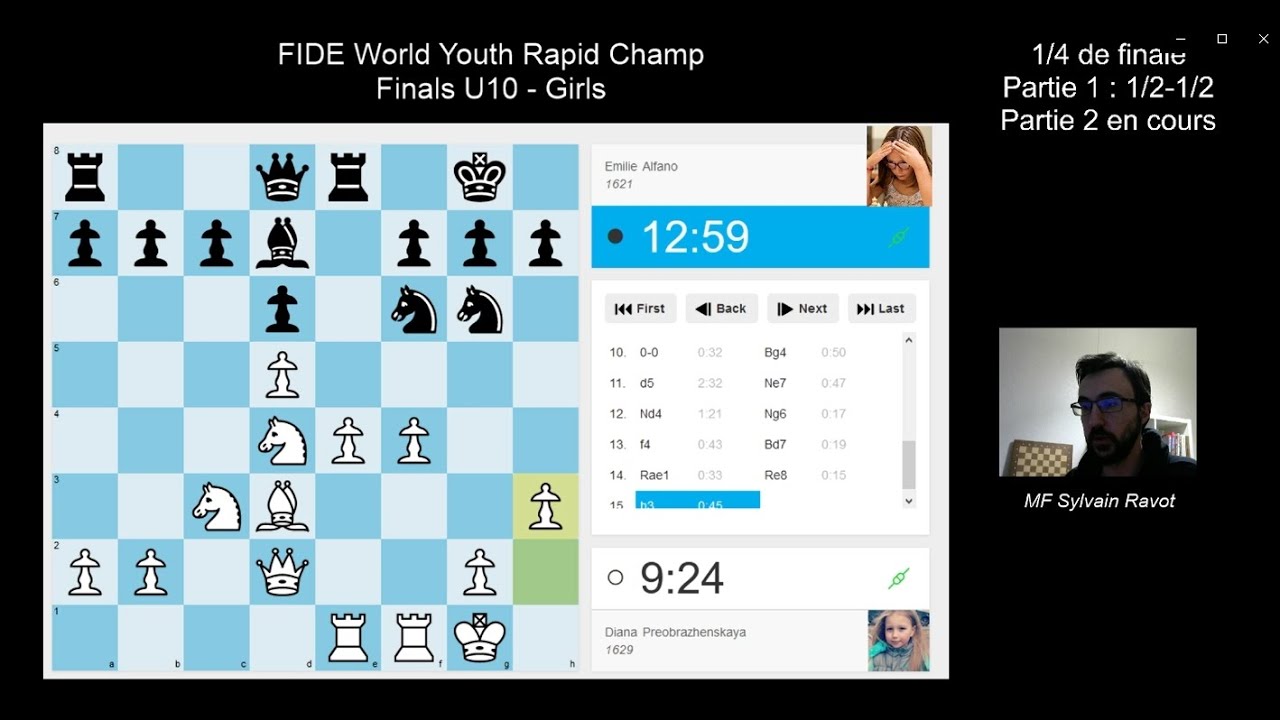Viewport: 1280px width, 720px height.
Task: Select move 11. d5 in list
Action: [x=646, y=383]
